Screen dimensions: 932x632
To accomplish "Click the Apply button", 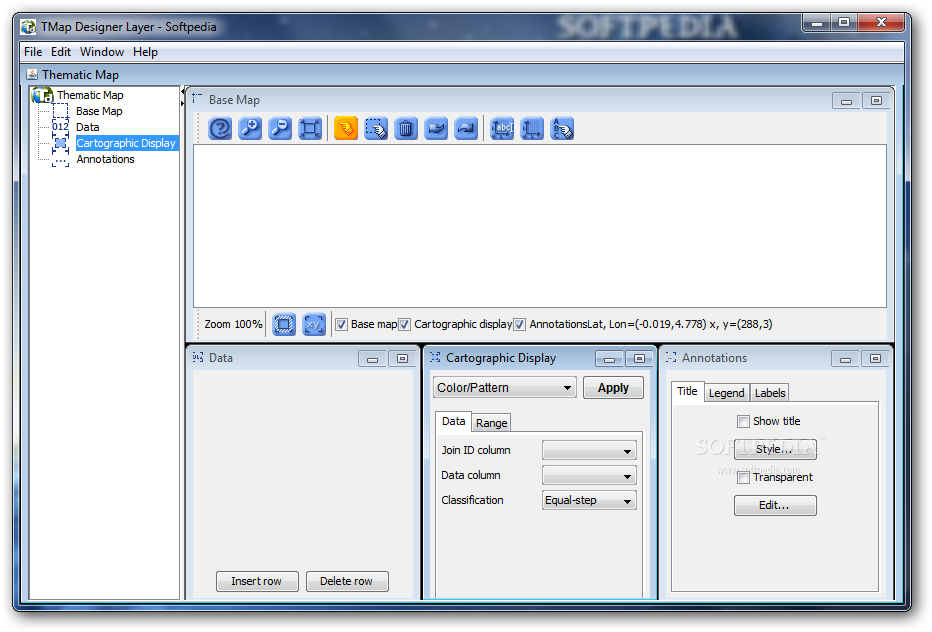I will (x=613, y=388).
